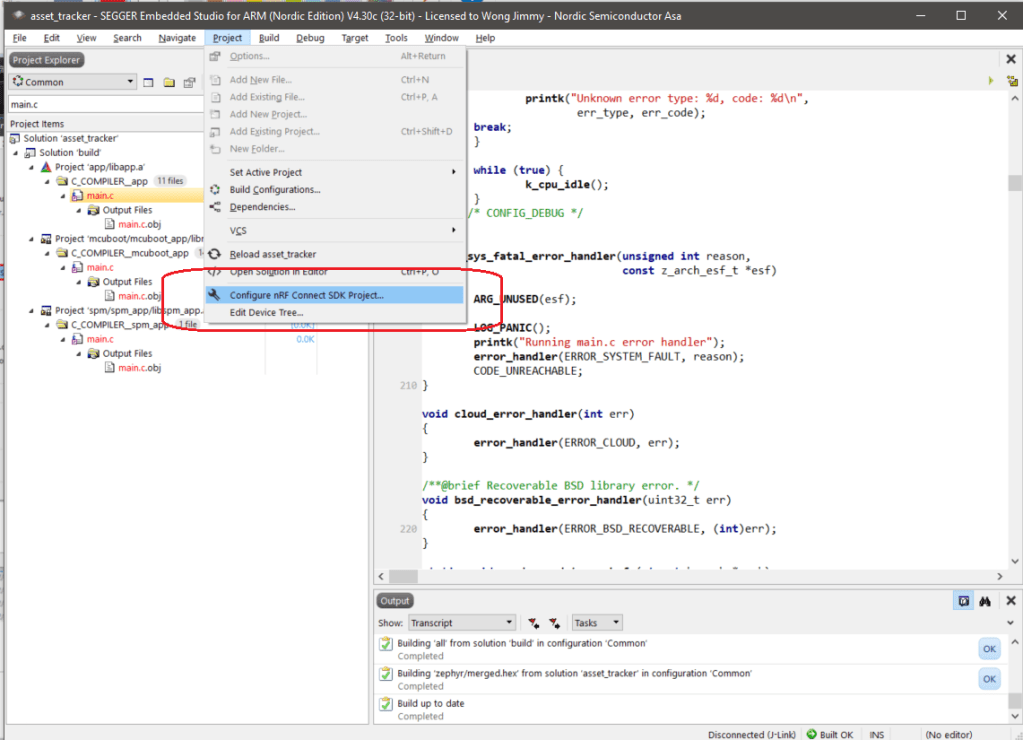Open the Common configuration dropdown
This screenshot has width=1023, height=740.
[x=72, y=82]
